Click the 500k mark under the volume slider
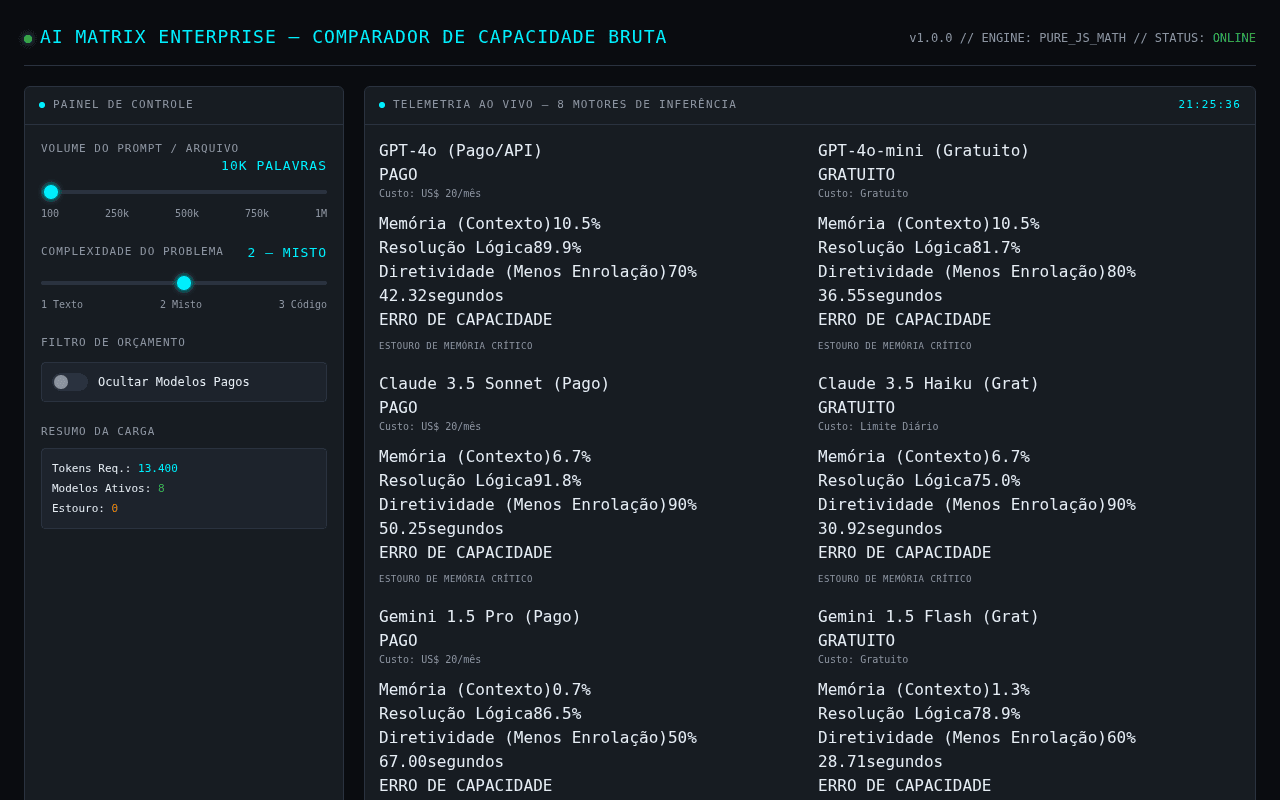This screenshot has width=1280, height=800. [187, 213]
